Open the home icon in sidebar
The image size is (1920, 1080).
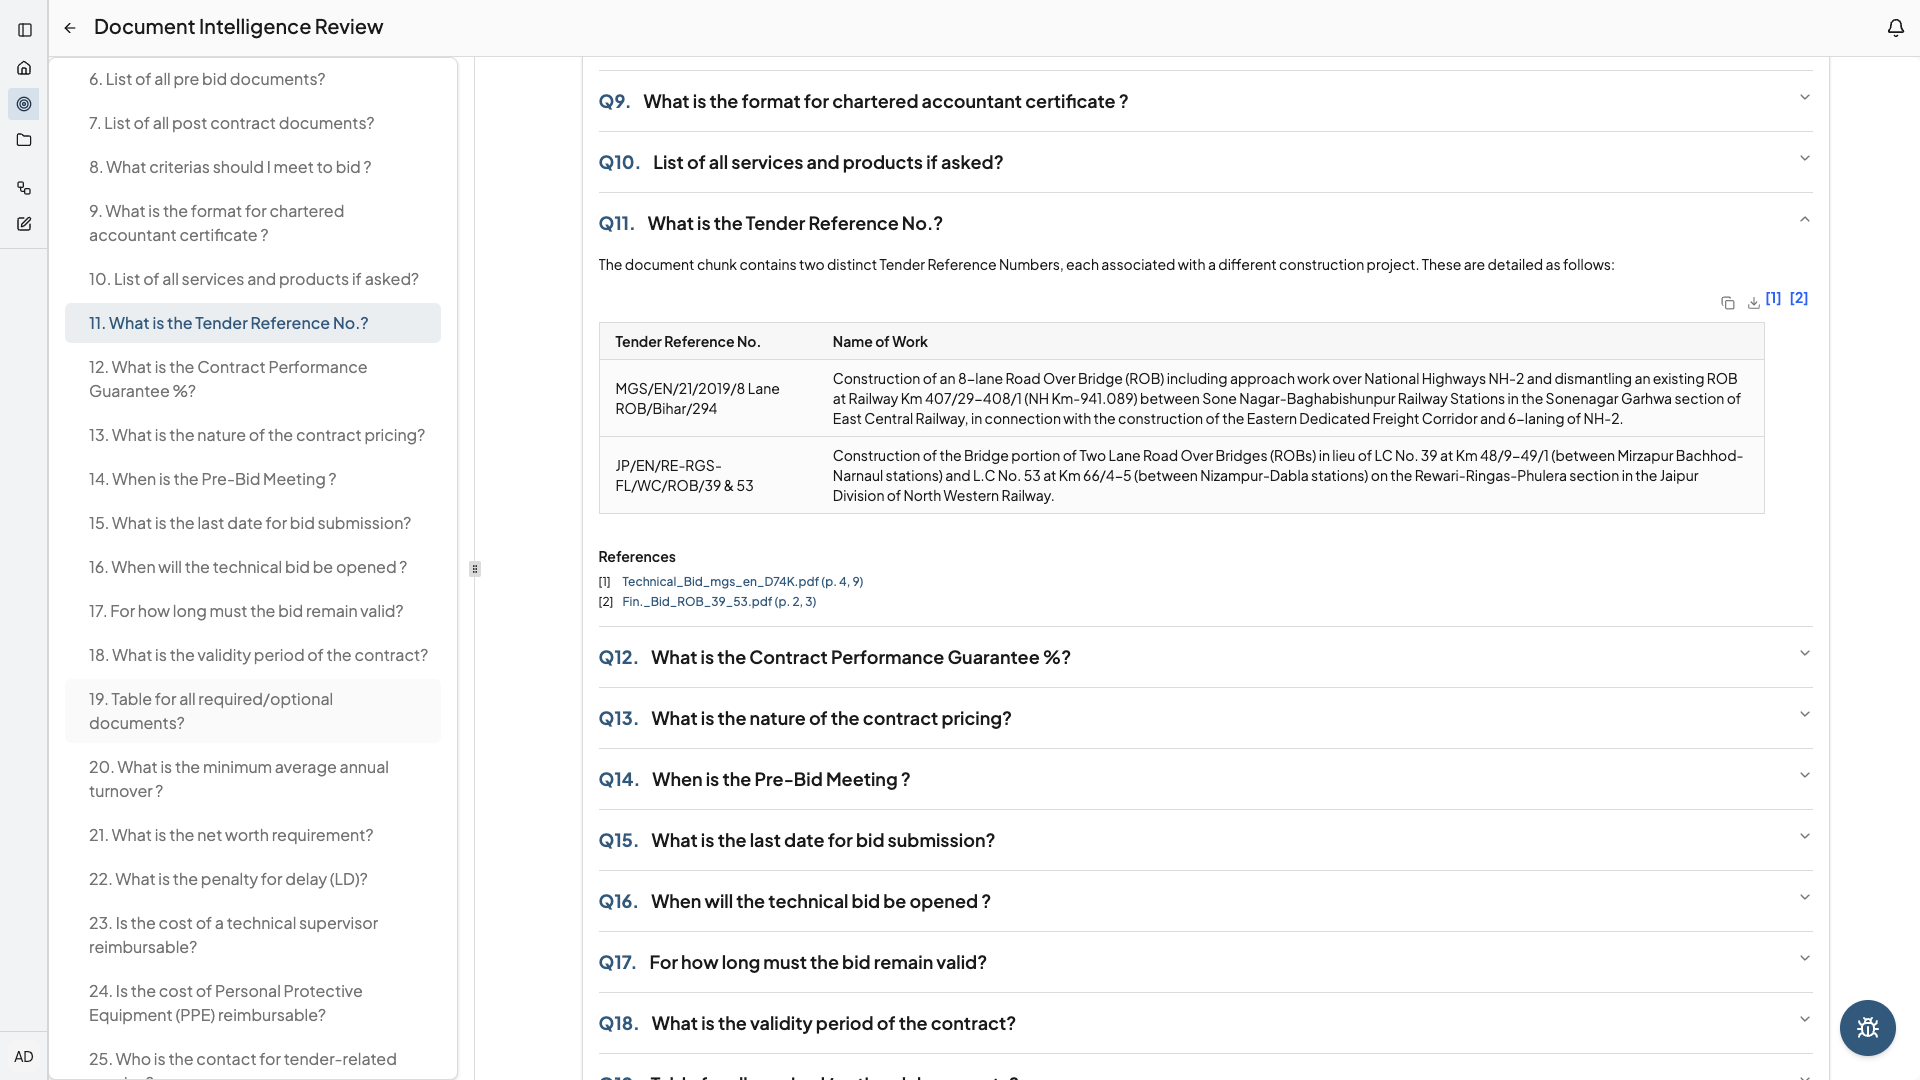[24, 68]
